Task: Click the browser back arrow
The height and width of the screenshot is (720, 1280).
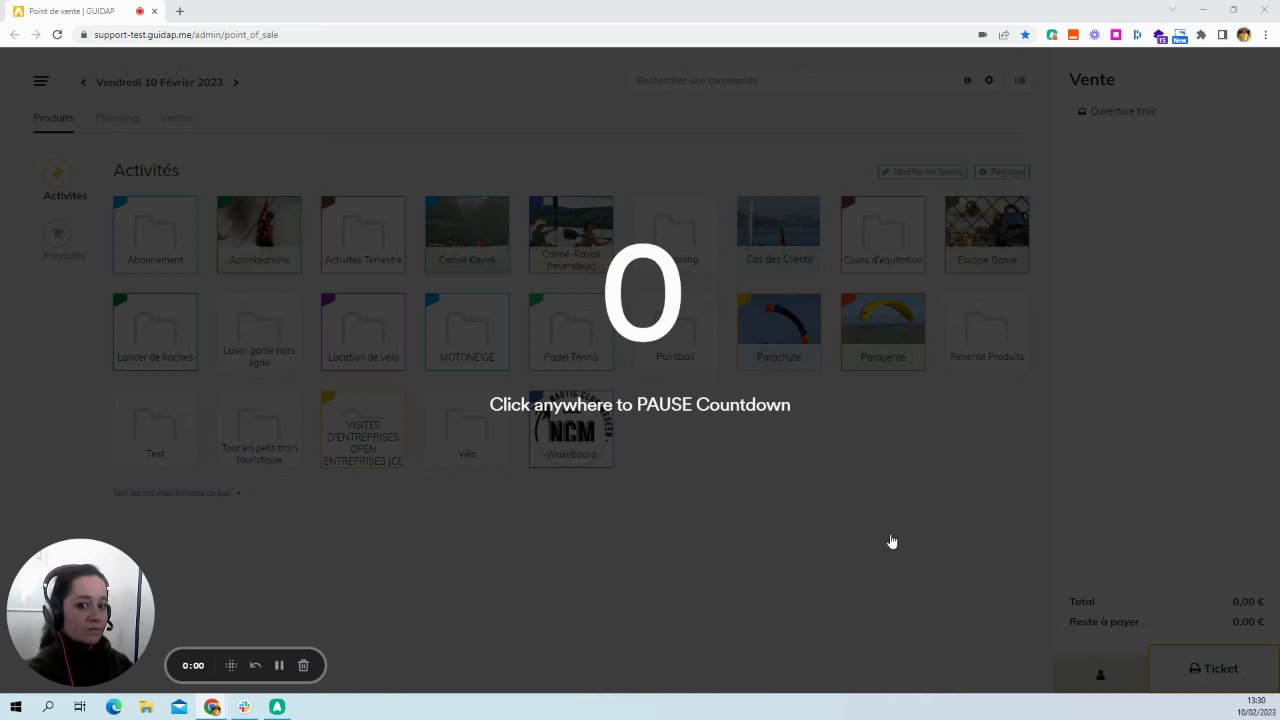Action: click(x=13, y=34)
